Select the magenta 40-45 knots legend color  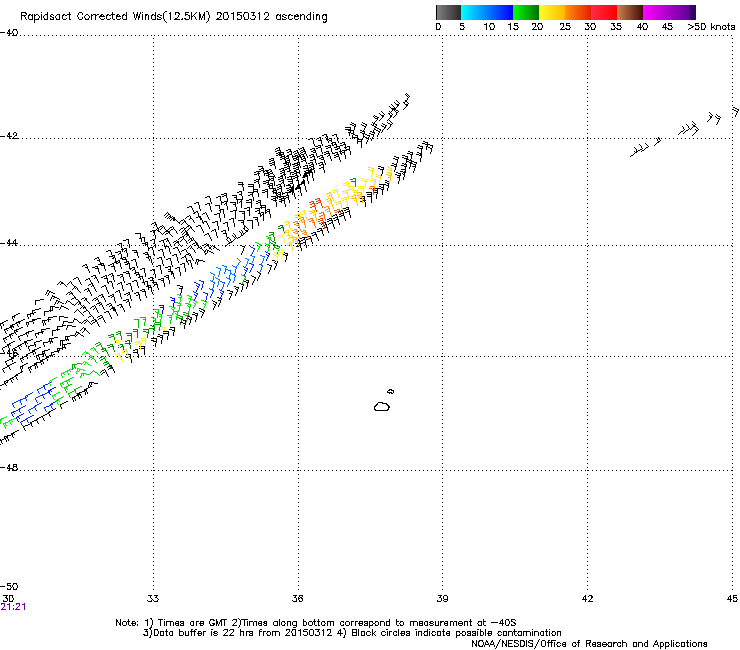coord(656,12)
